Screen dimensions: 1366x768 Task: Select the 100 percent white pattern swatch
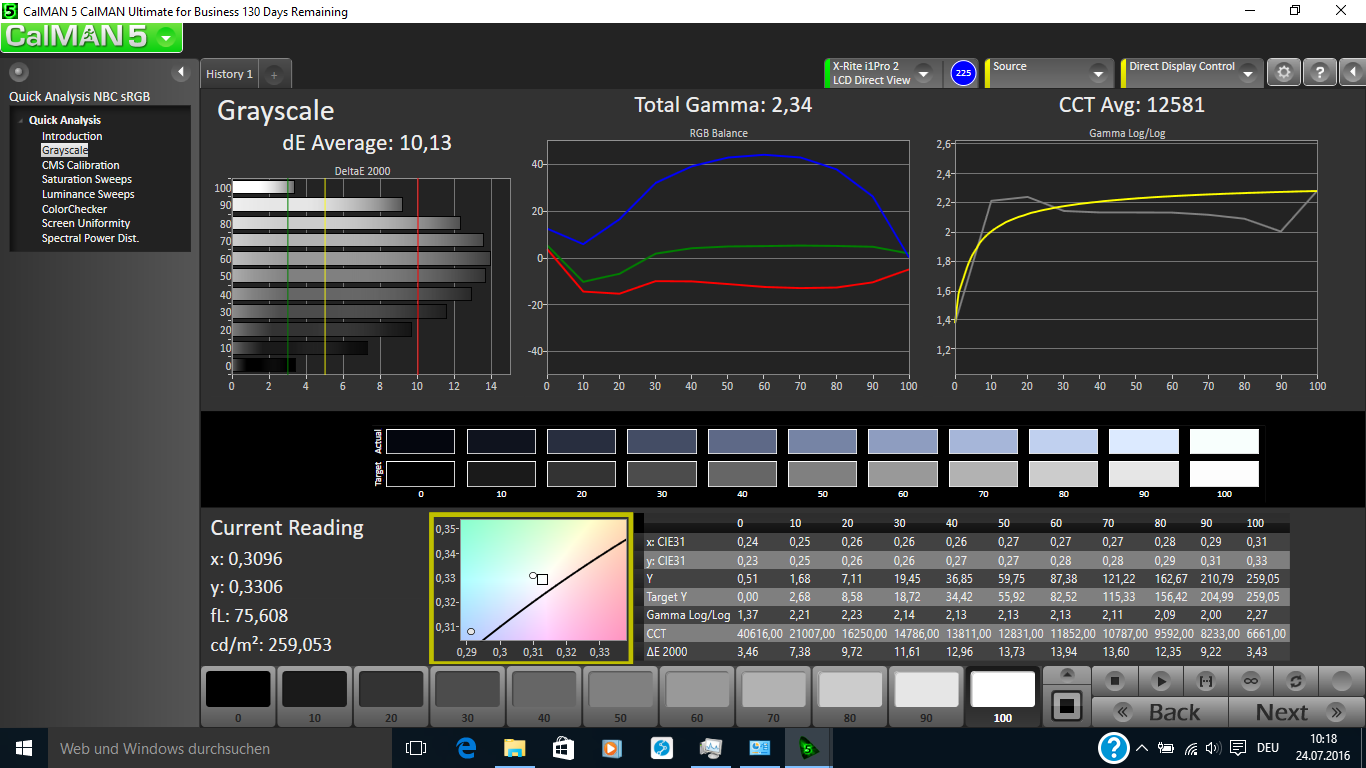point(1002,696)
